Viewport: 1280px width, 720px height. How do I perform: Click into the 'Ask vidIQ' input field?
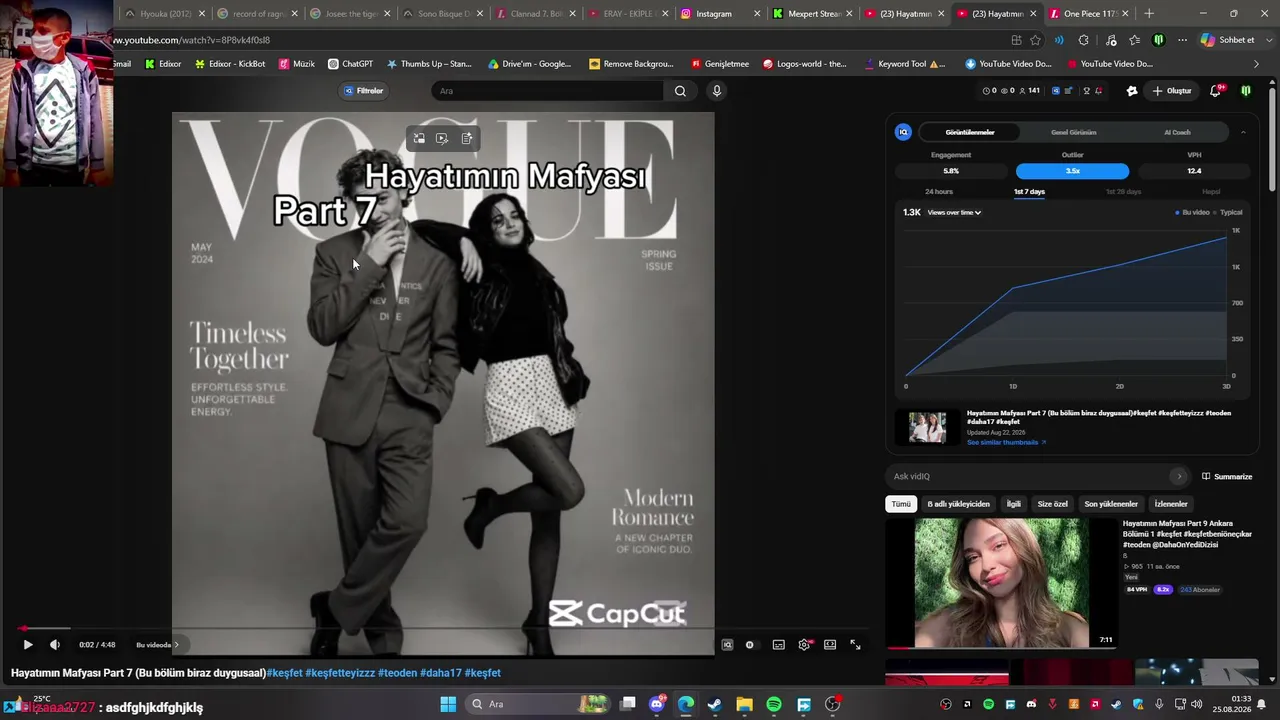1028,476
